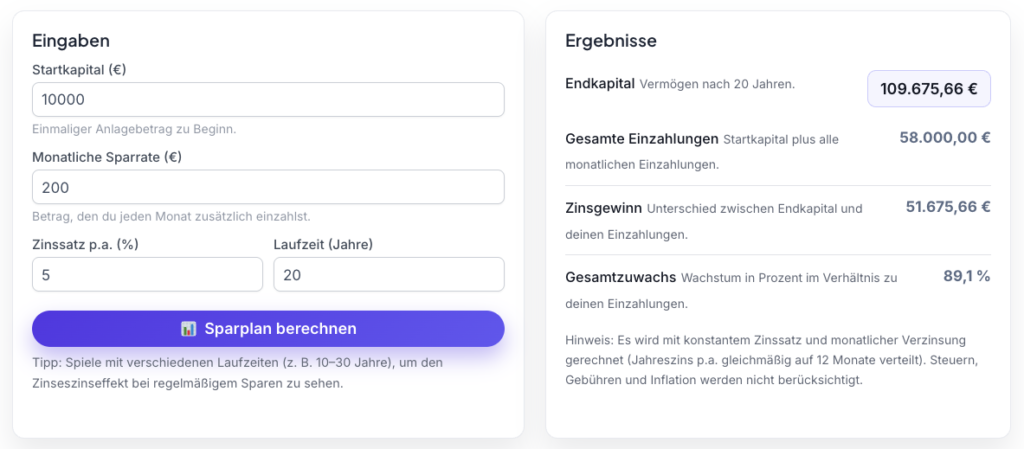The width and height of the screenshot is (1024, 449).
Task: Click the Eingaben section heading
Action: [70, 41]
